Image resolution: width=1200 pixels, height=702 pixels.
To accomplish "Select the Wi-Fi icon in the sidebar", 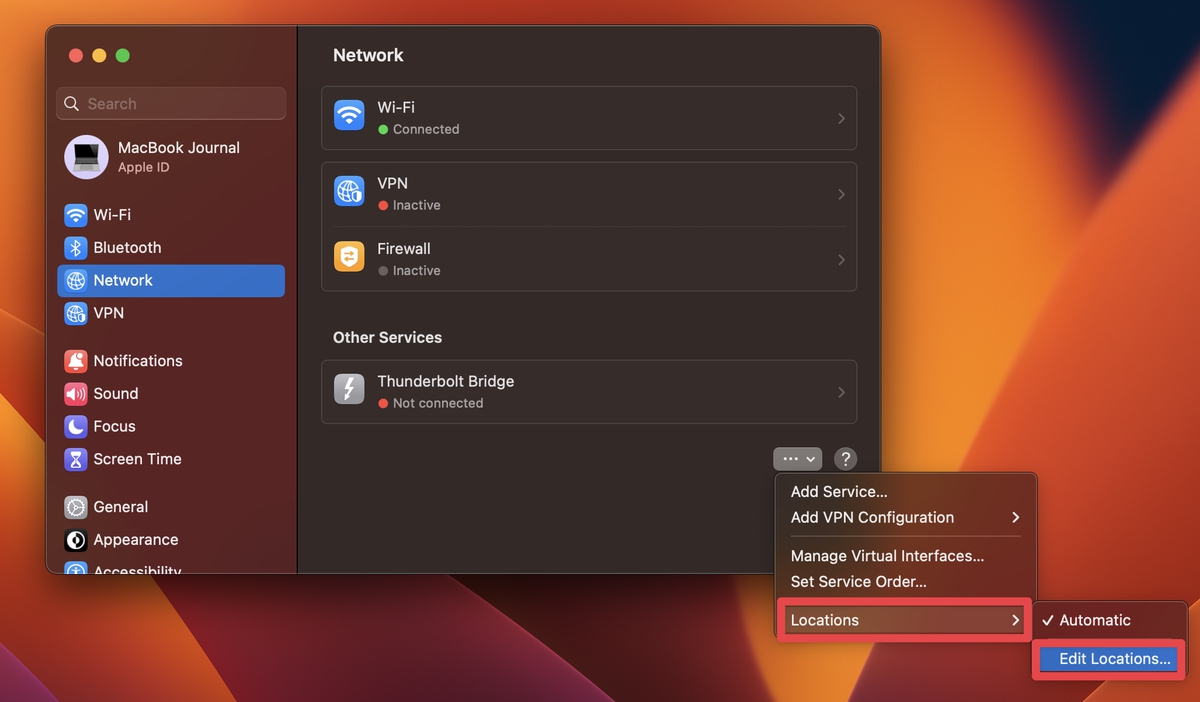I will tap(75, 215).
